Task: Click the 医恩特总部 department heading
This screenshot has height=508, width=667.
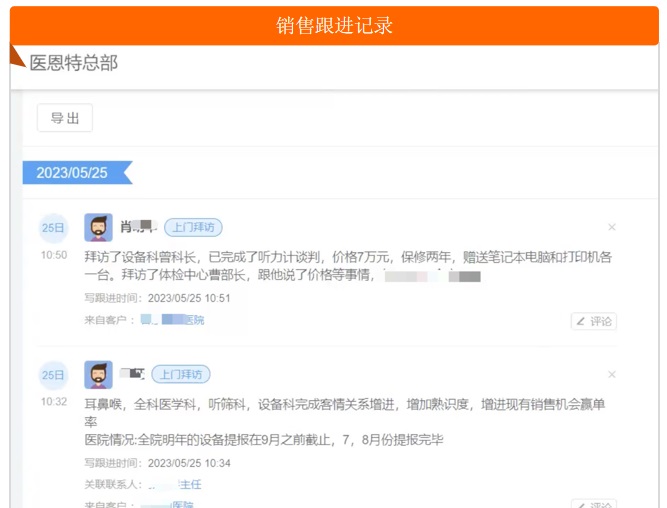Action: click(74, 63)
